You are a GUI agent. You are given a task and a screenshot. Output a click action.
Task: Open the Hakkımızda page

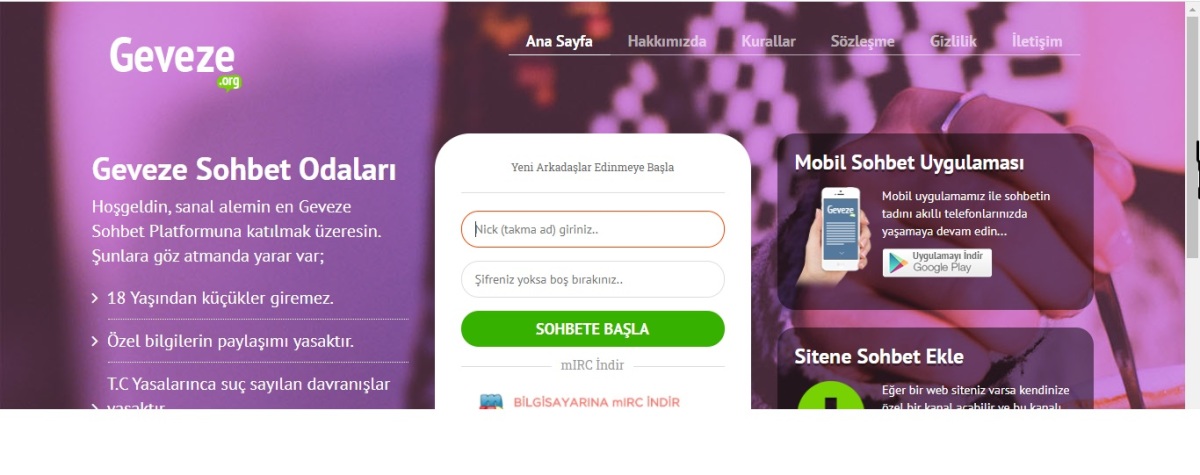click(667, 41)
